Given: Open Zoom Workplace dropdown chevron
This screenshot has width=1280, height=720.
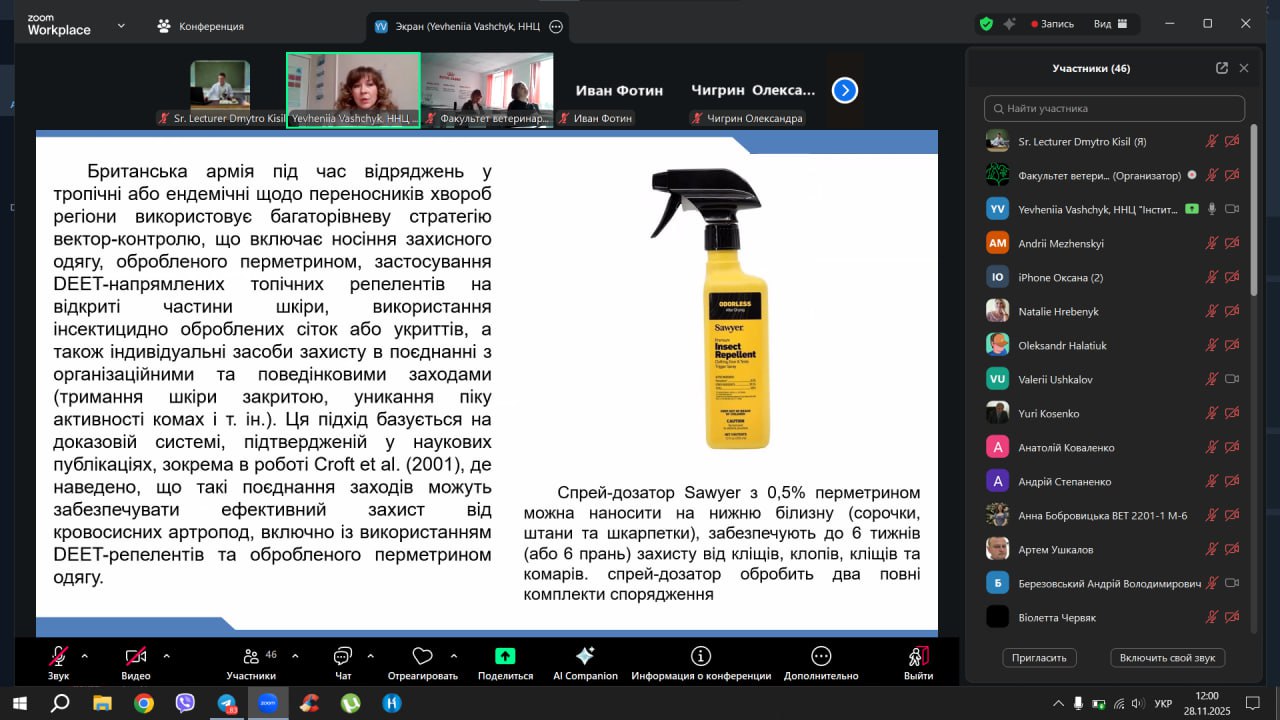Looking at the screenshot, I should 121,25.
